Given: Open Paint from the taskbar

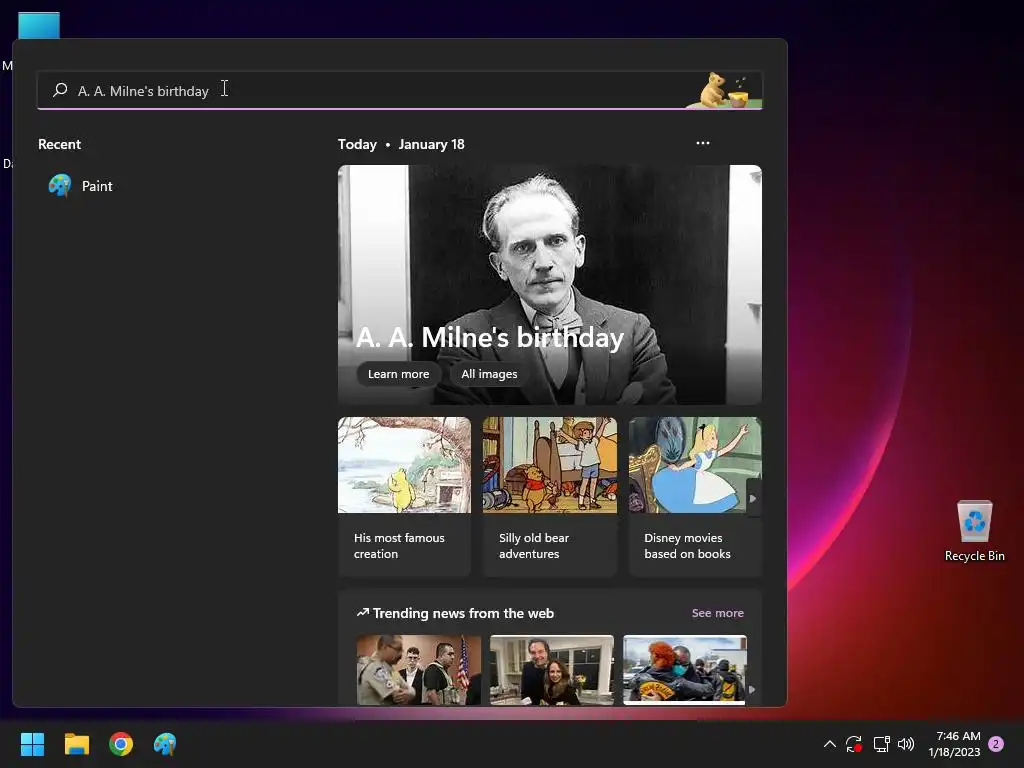Looking at the screenshot, I should tap(165, 744).
